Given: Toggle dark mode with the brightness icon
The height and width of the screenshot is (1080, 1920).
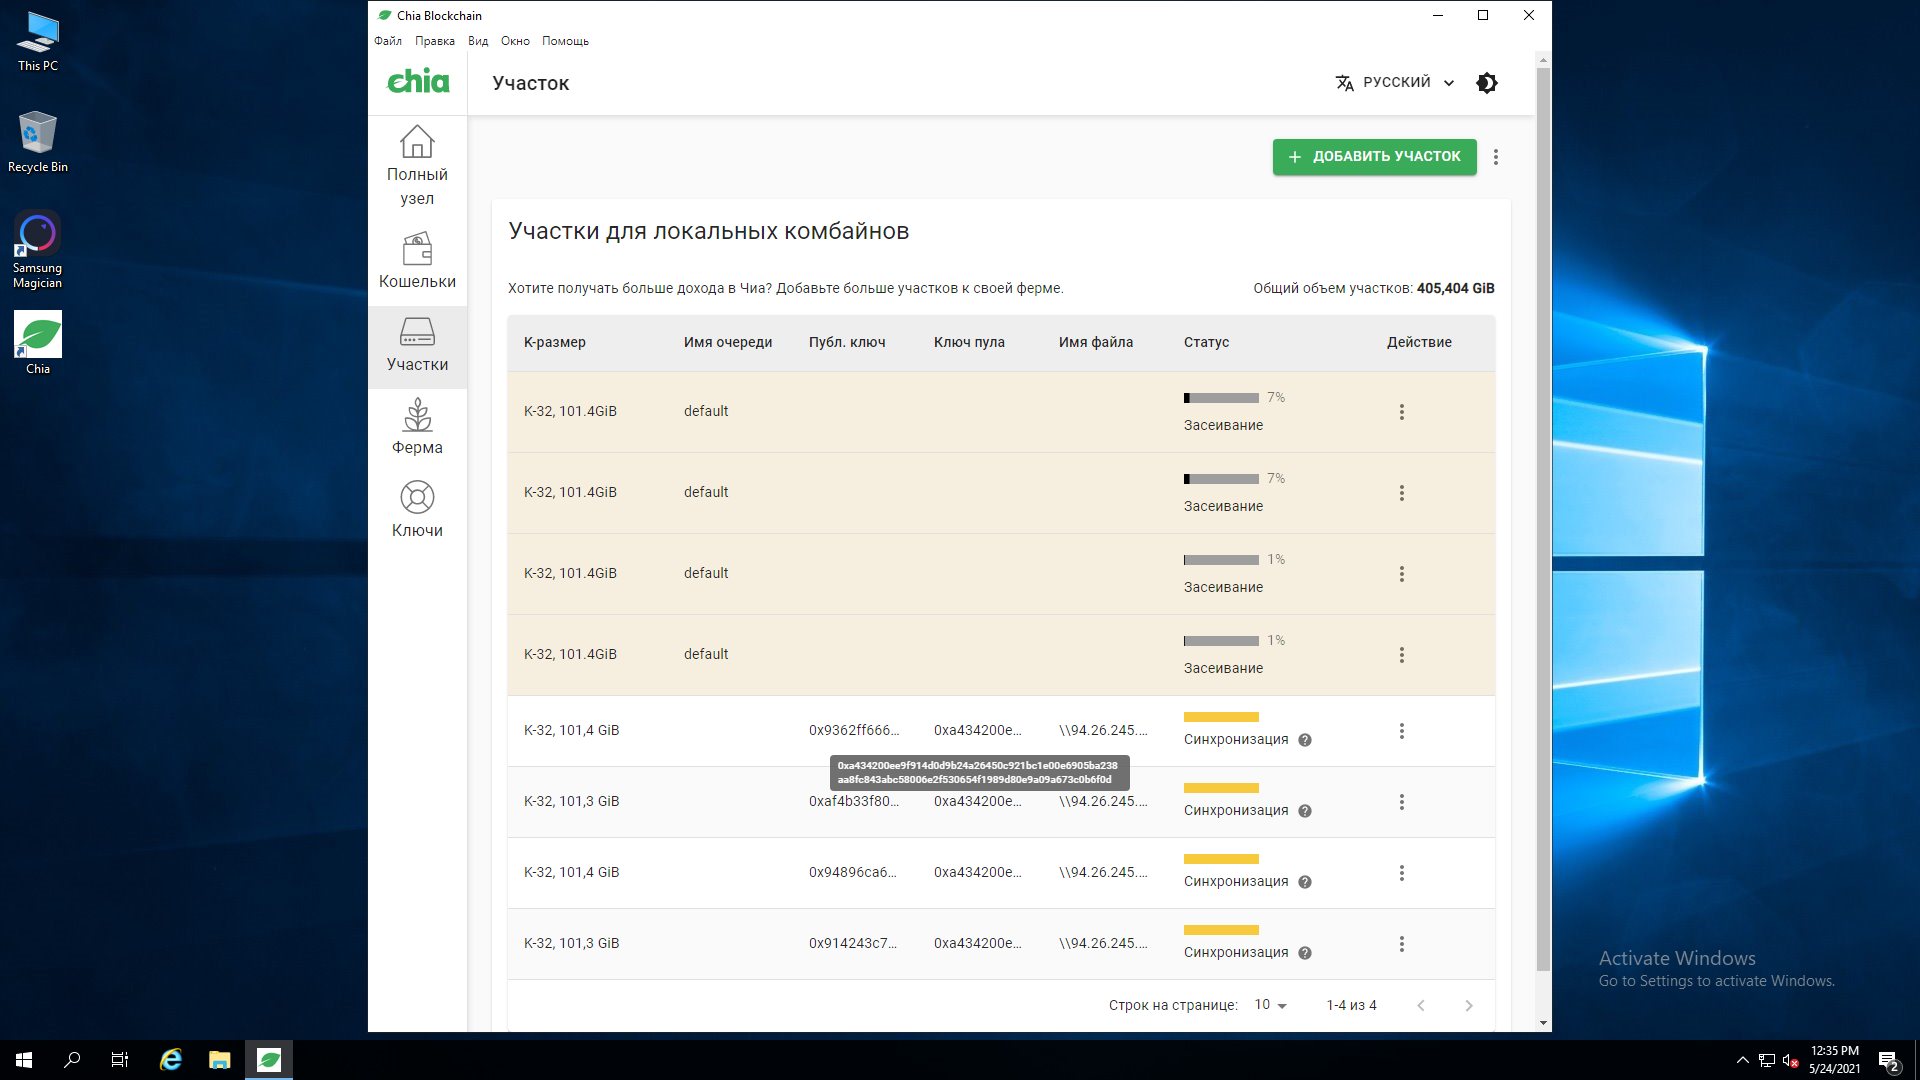Looking at the screenshot, I should click(x=1487, y=83).
